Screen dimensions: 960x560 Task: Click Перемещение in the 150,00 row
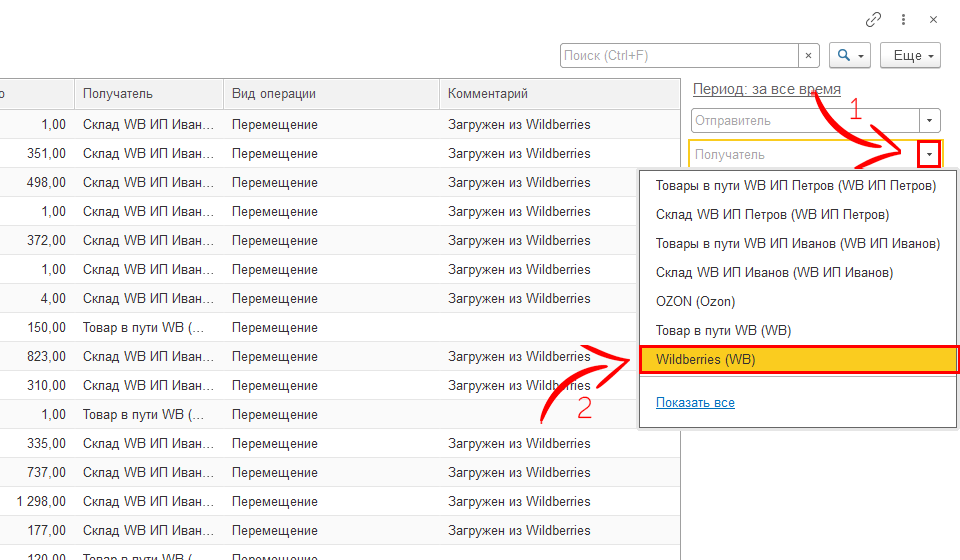click(274, 327)
